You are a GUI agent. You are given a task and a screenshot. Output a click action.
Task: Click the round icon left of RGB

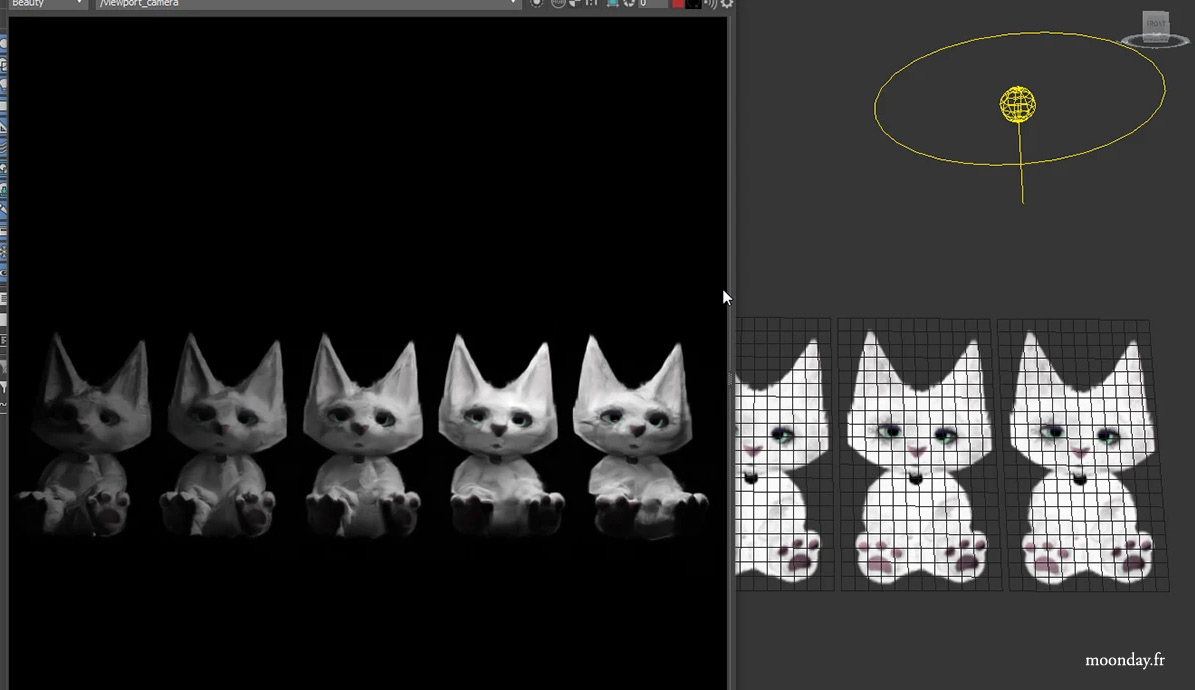tap(537, 4)
